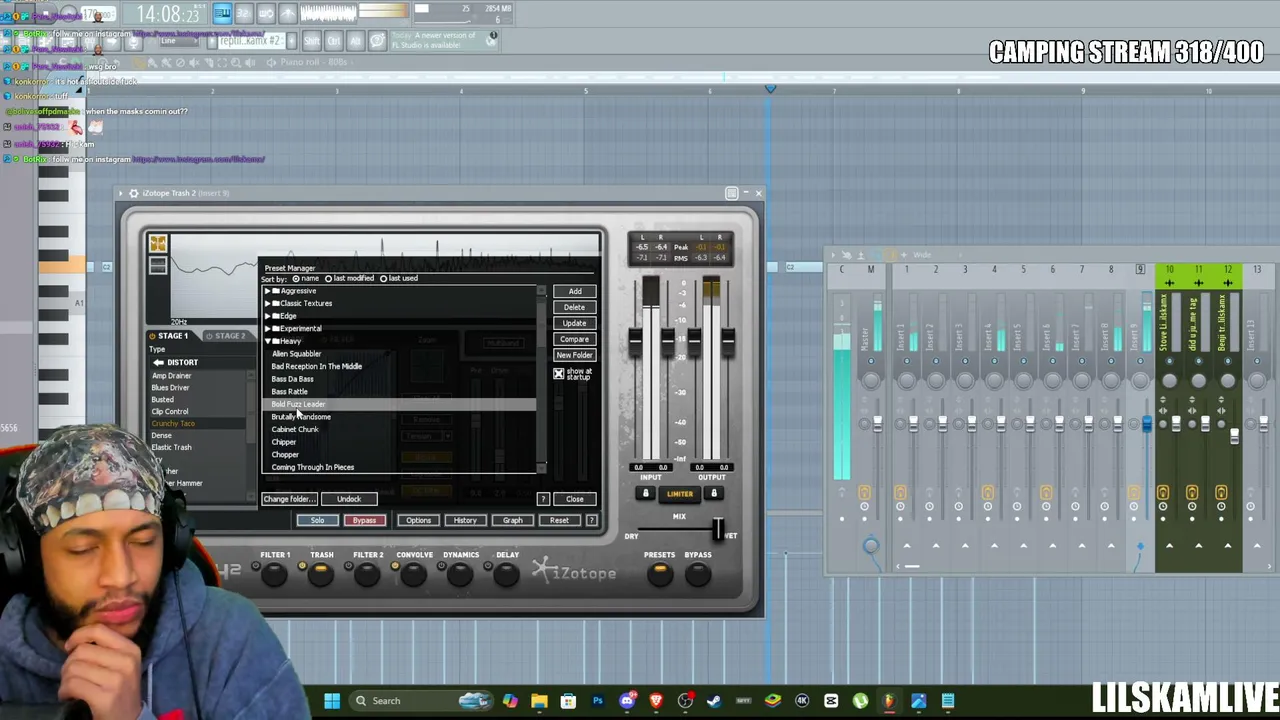Image resolution: width=1280 pixels, height=720 pixels.
Task: Click the Trash 2 input link lock icon
Action: (x=646, y=493)
